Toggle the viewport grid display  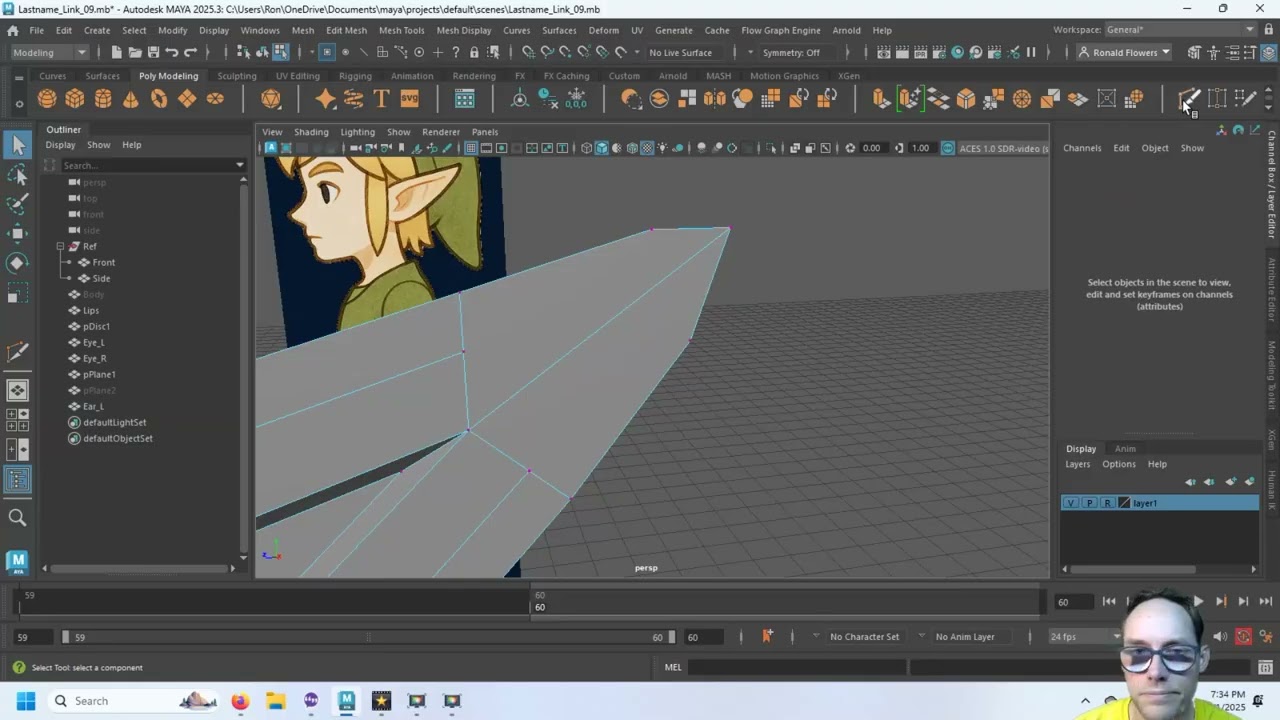coord(470,148)
